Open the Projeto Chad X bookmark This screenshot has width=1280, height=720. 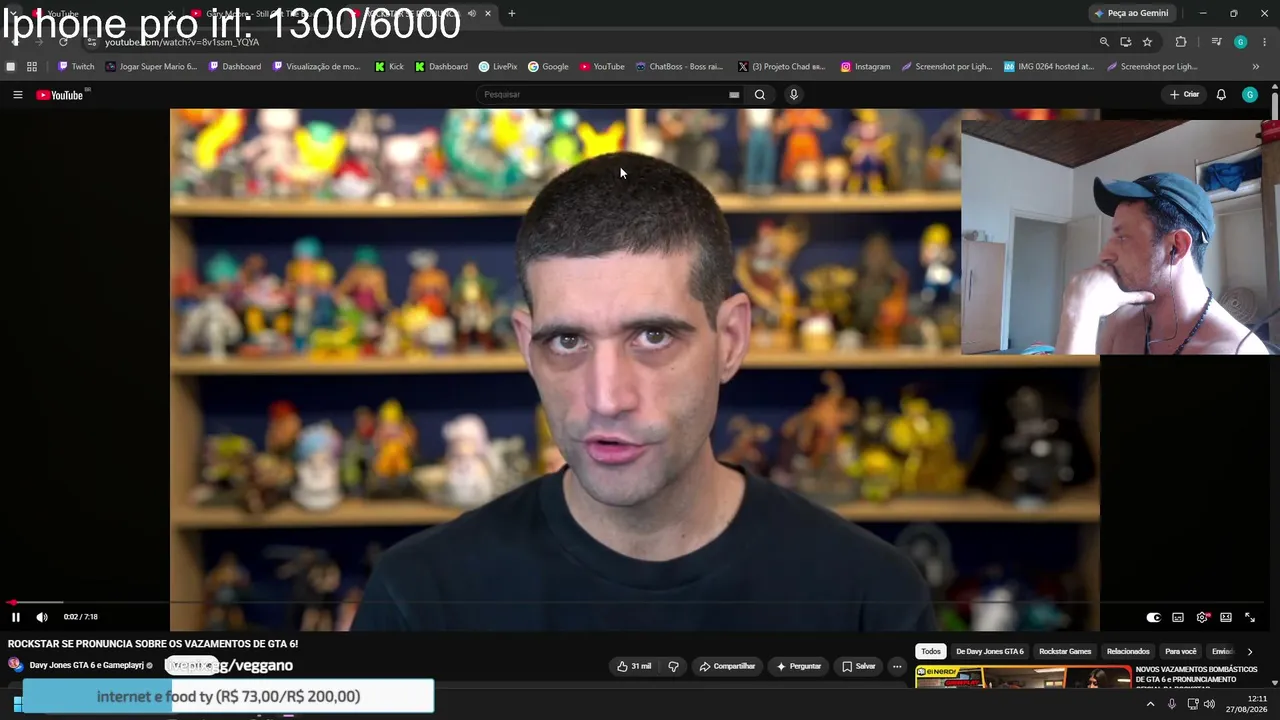(x=782, y=67)
